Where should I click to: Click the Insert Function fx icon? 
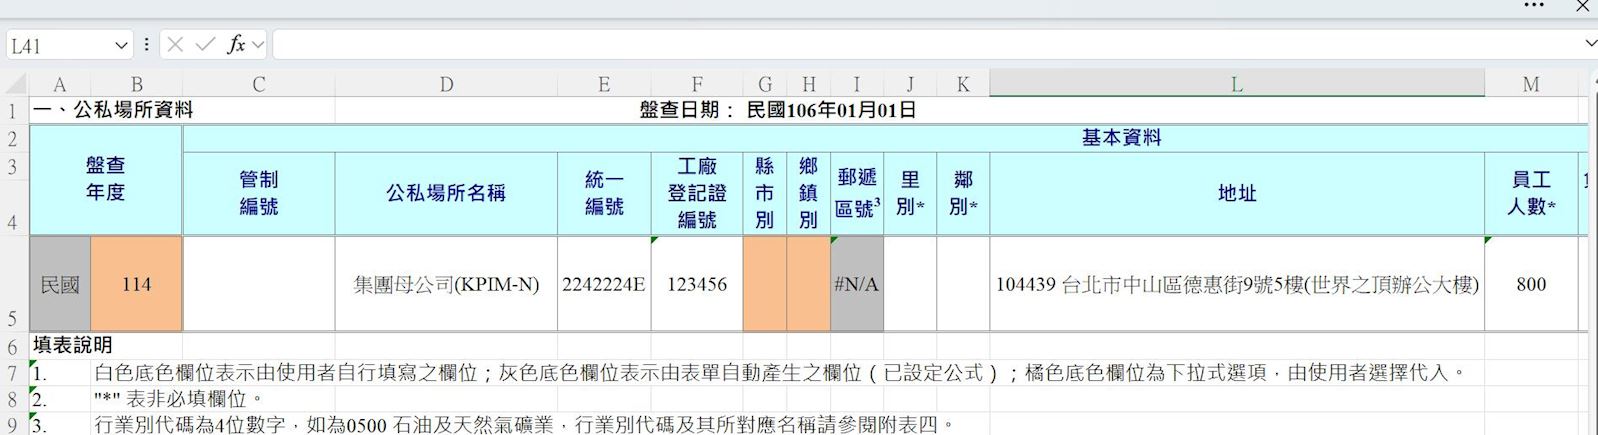tap(236, 44)
